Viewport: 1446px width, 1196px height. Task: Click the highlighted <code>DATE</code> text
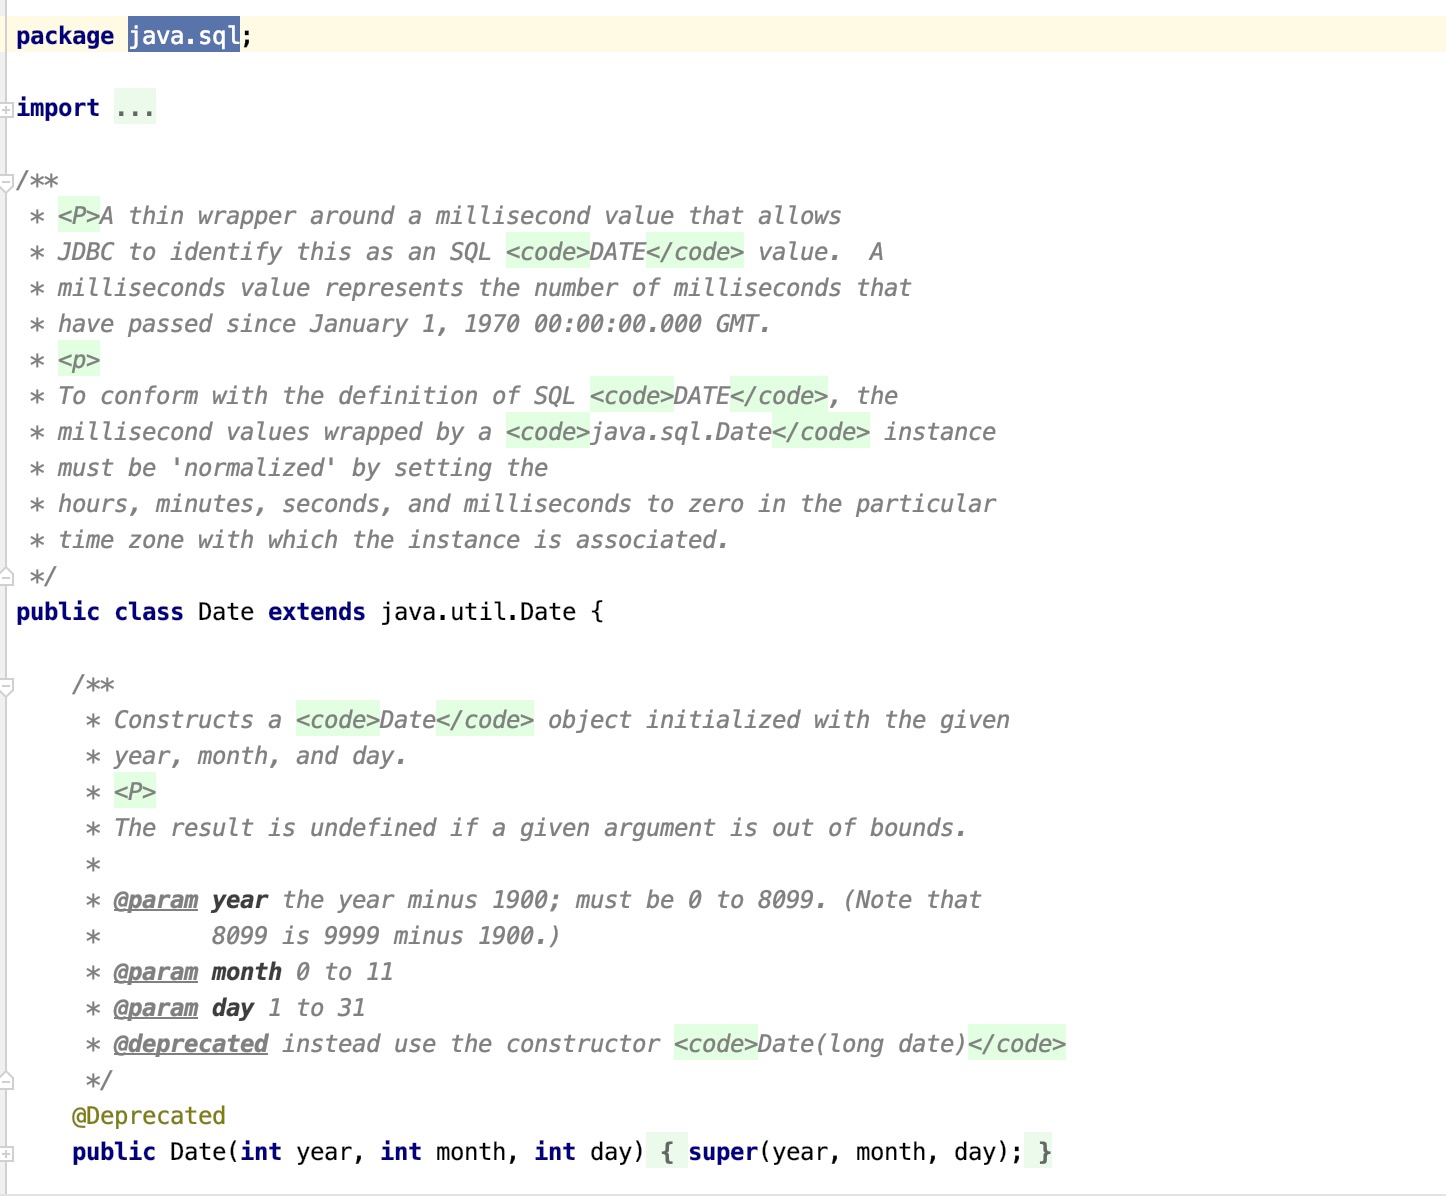(625, 252)
